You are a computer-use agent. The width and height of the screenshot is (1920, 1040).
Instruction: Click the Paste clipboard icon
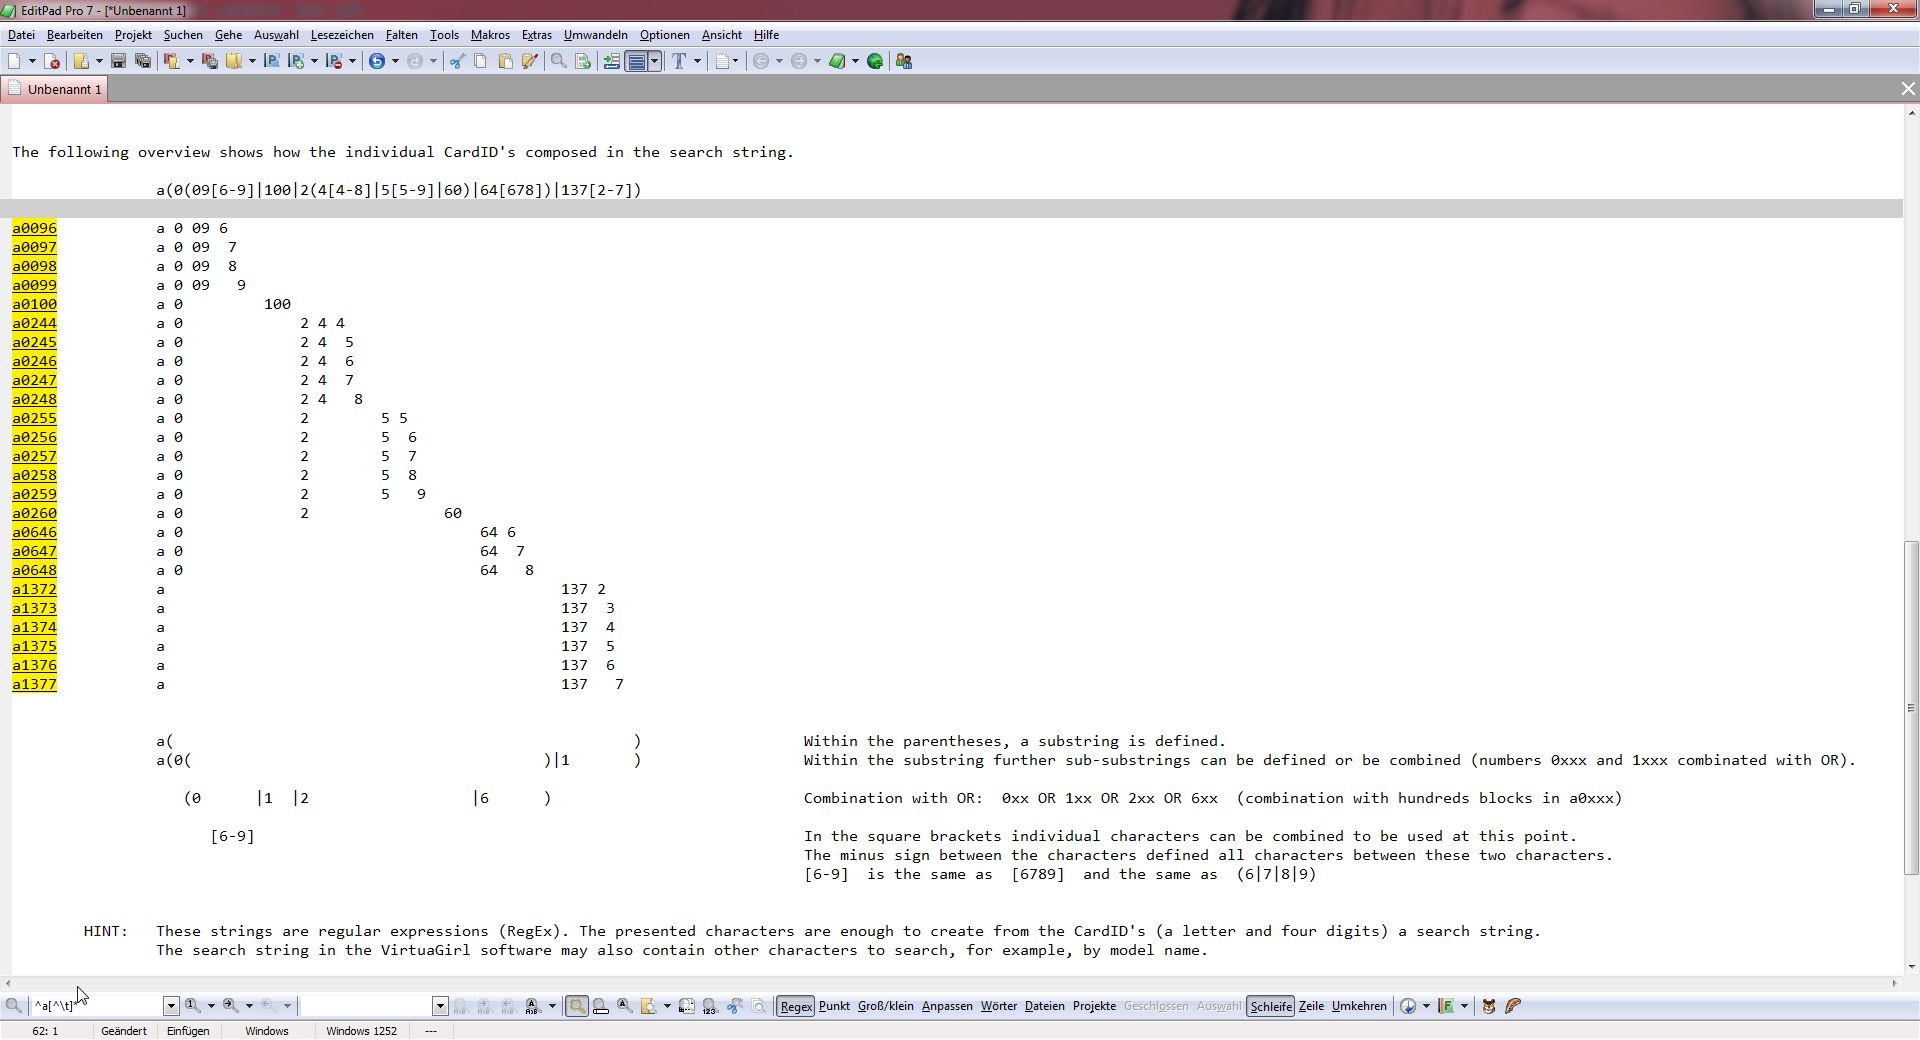click(x=505, y=61)
